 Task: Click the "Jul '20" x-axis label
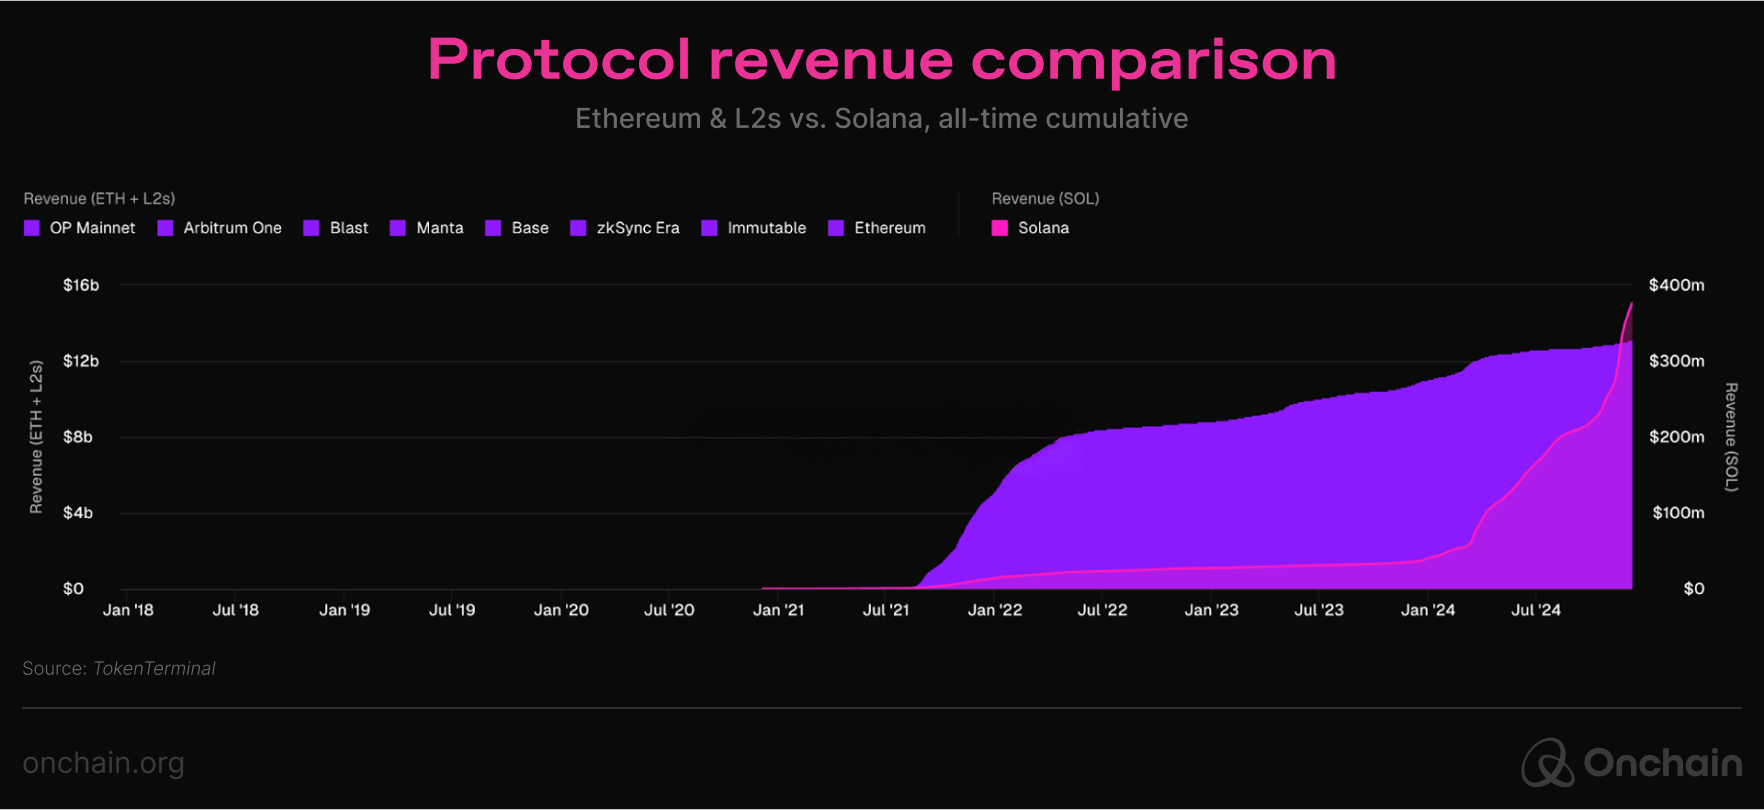[x=669, y=610]
